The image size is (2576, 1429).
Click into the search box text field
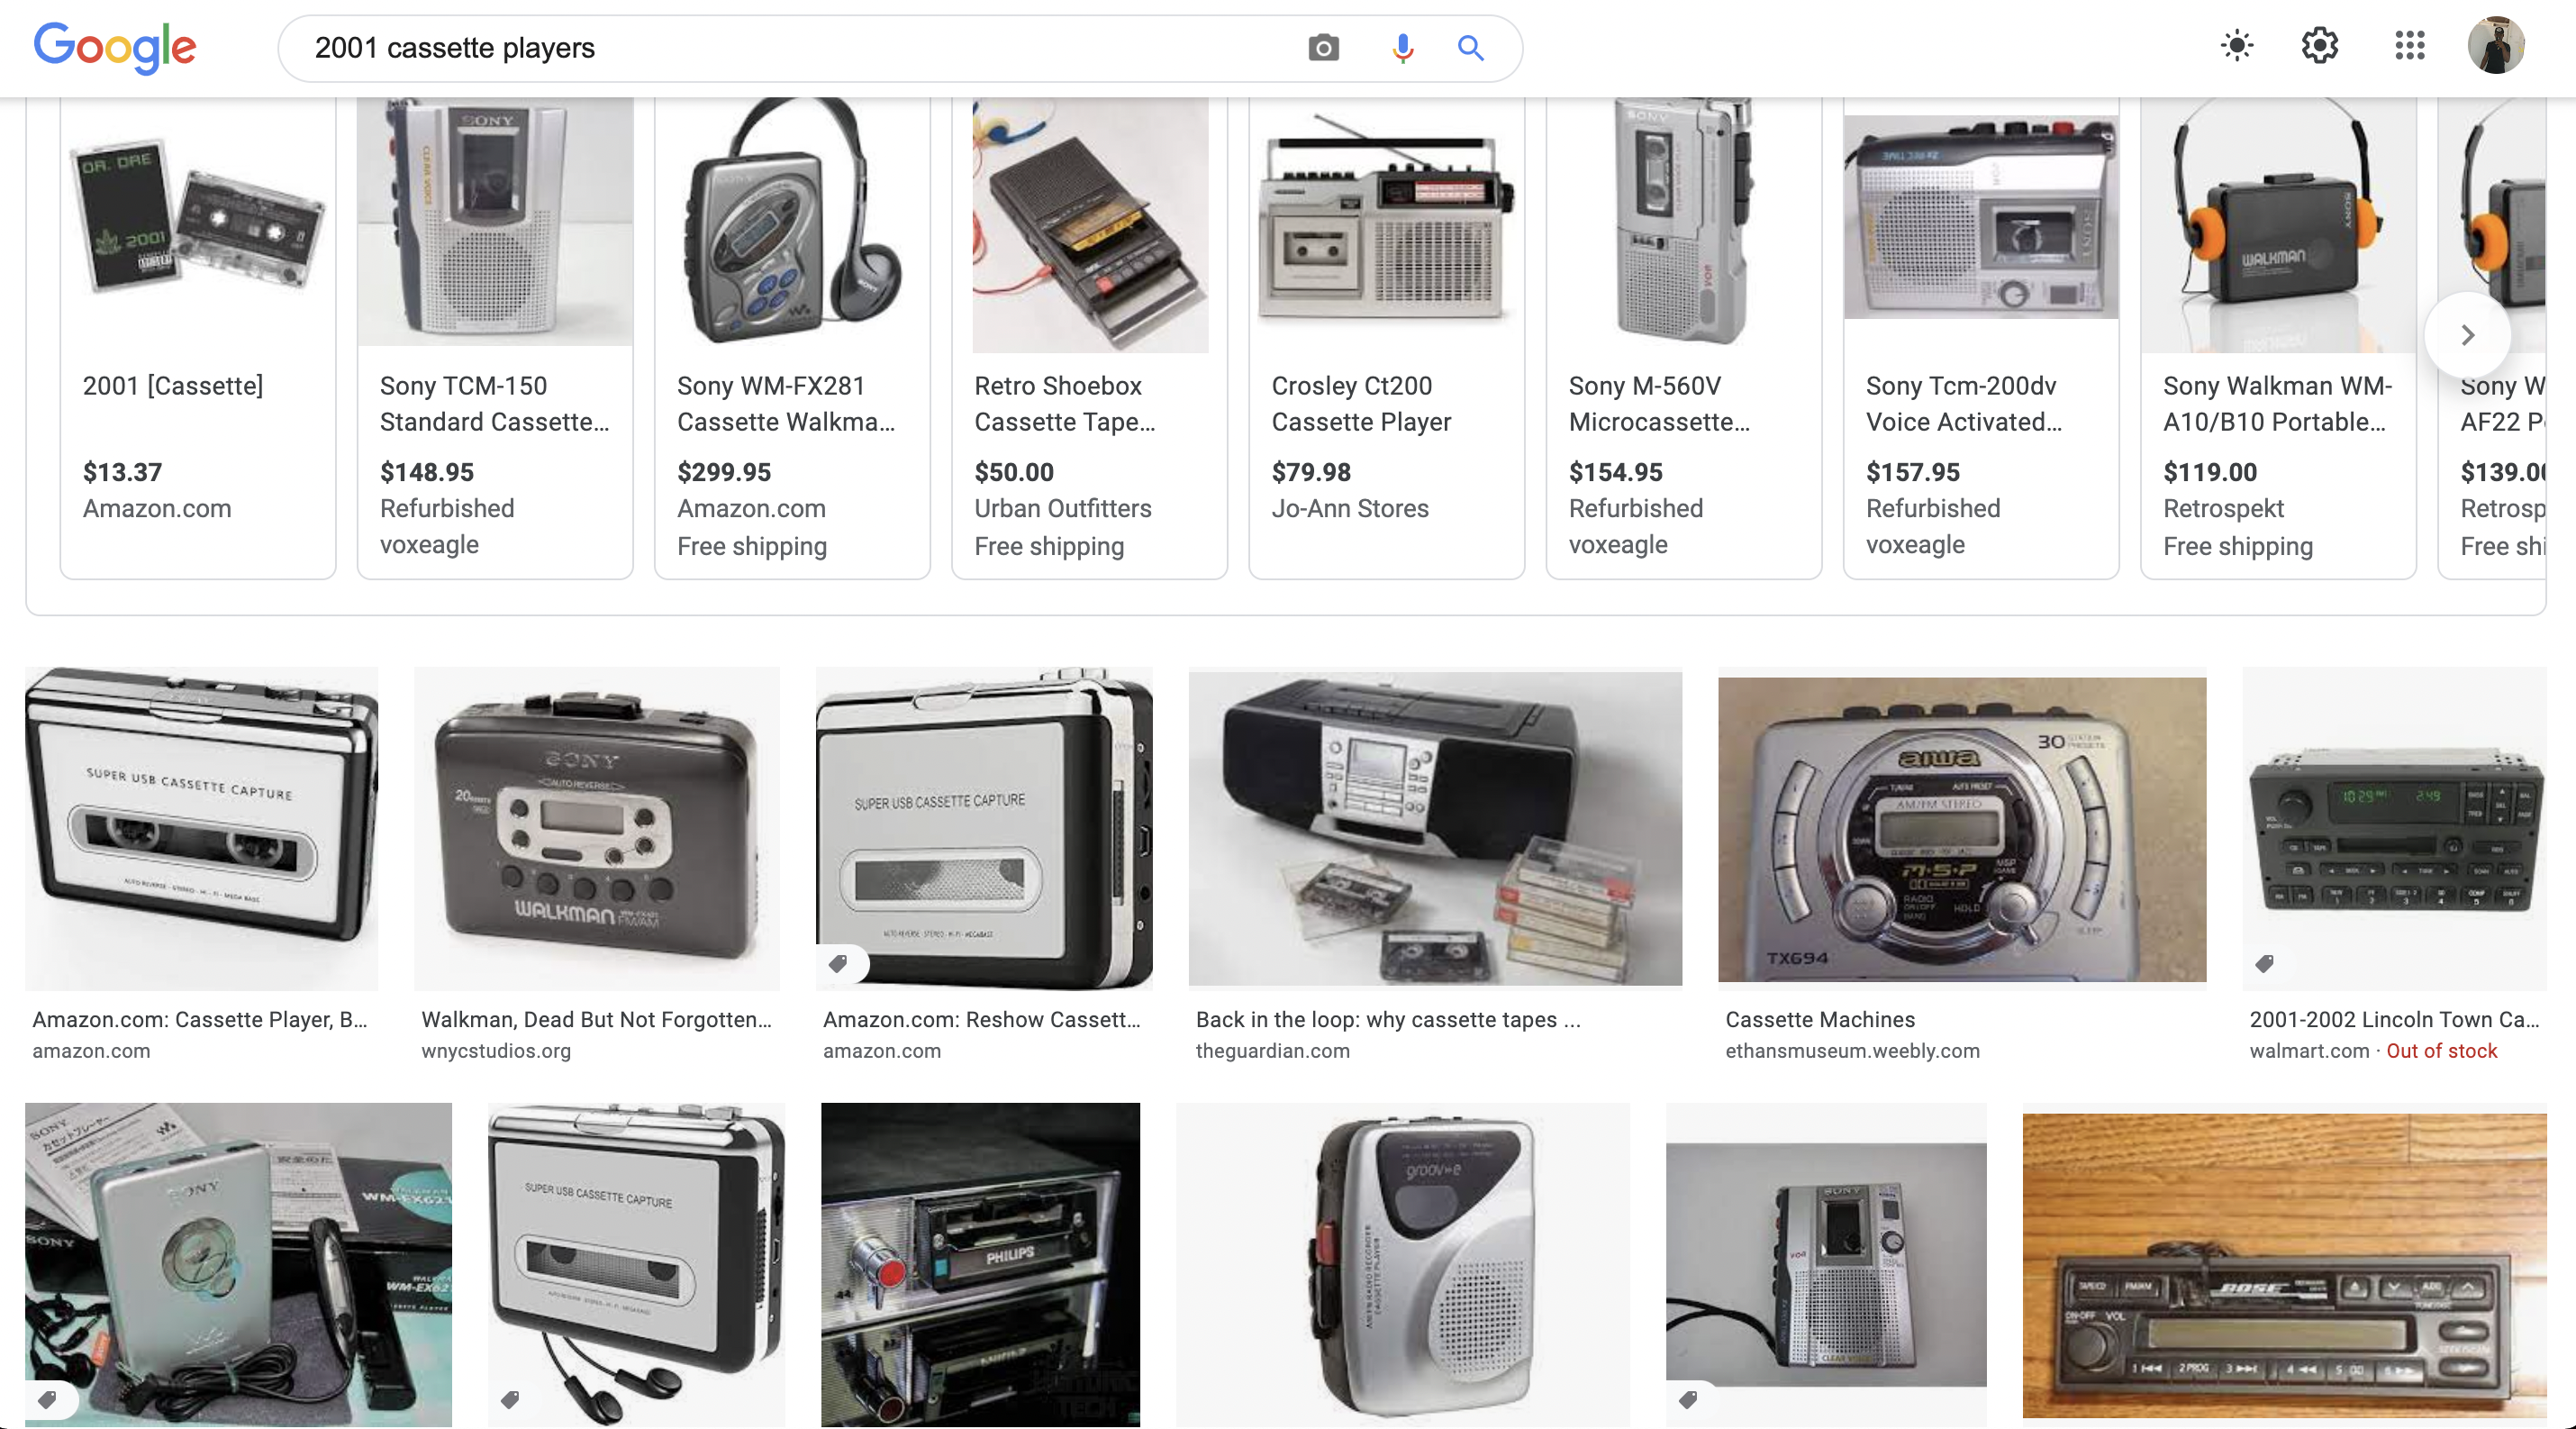click(800, 48)
